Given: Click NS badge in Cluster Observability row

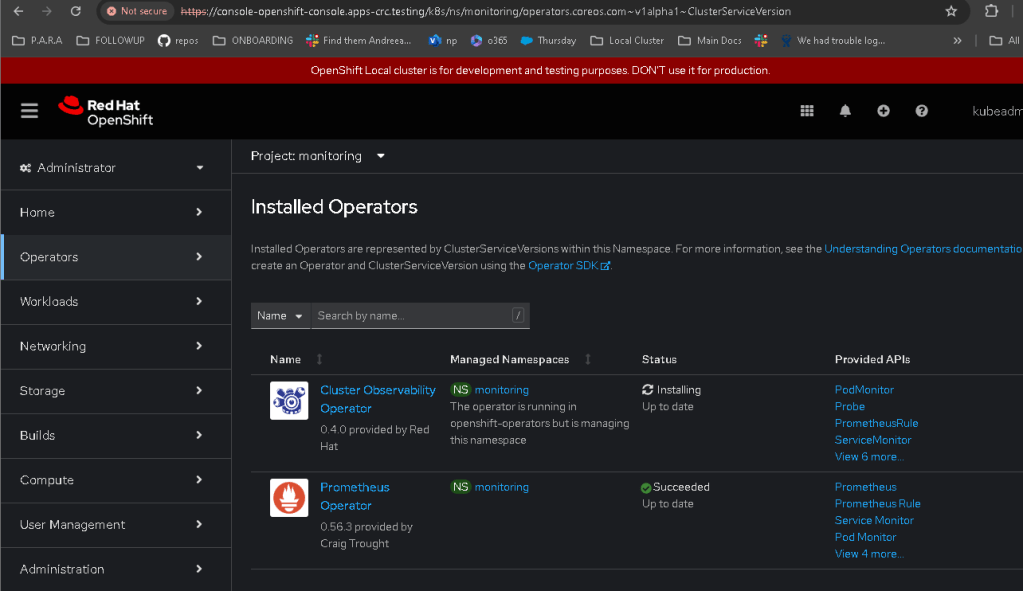Looking at the screenshot, I should pos(461,389).
